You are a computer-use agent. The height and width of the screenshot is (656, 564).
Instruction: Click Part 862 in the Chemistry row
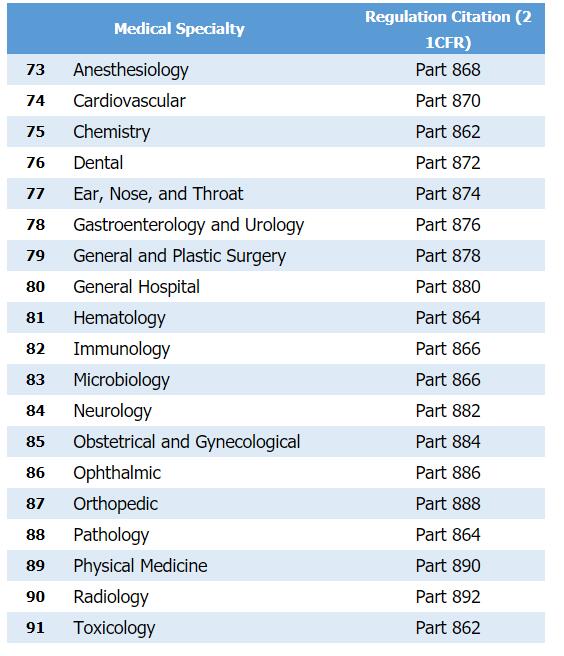(448, 132)
